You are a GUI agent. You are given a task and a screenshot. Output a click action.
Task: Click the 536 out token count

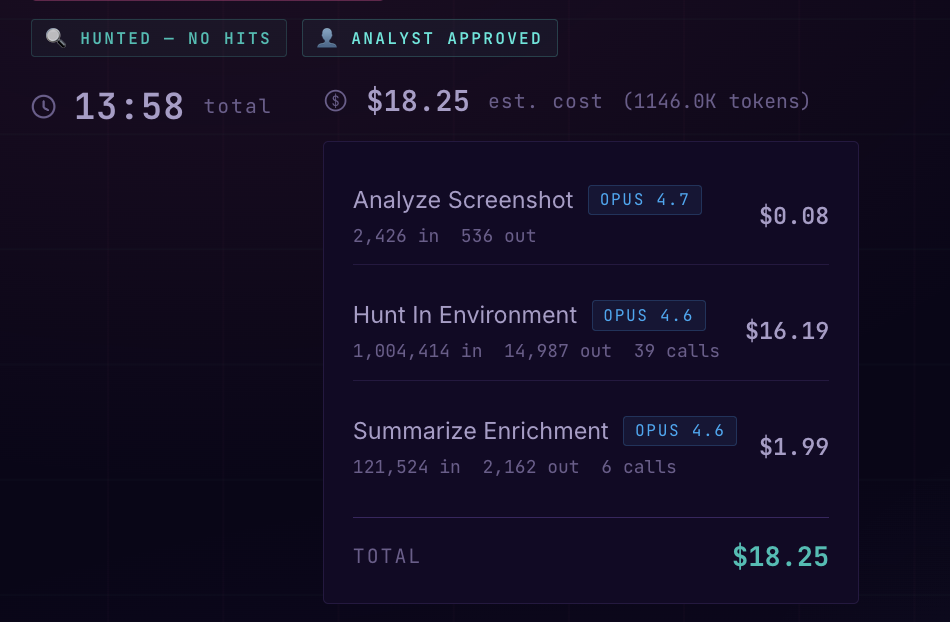pyautogui.click(x=498, y=236)
